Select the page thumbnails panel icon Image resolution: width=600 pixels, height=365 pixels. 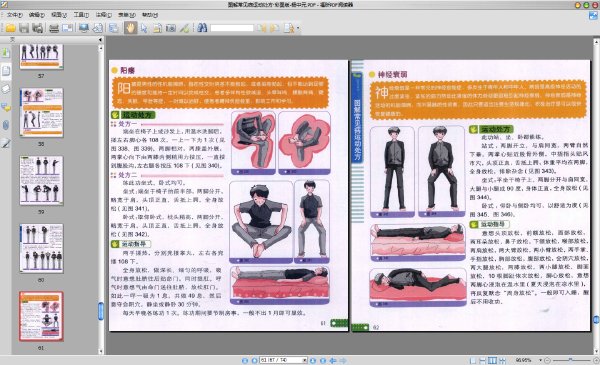(6, 70)
